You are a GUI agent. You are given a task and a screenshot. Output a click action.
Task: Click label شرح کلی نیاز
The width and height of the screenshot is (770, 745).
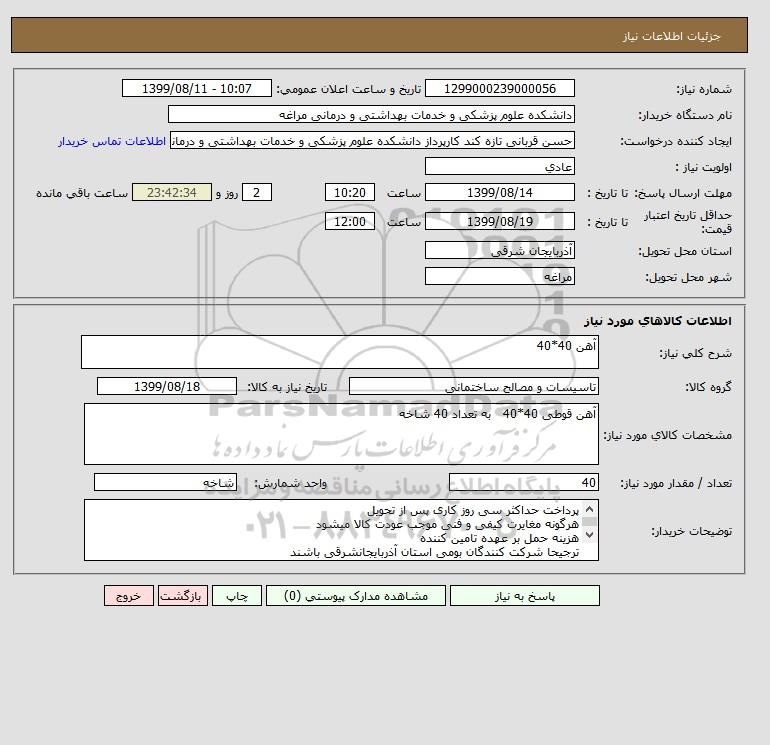pos(695,353)
